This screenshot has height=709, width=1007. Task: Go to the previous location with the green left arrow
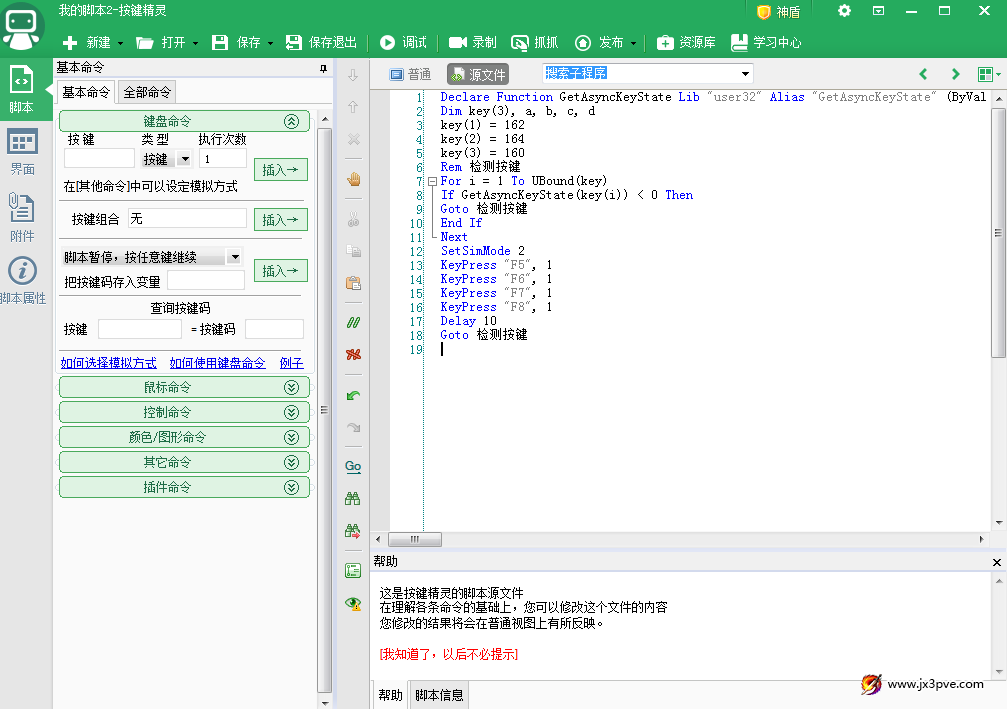tap(924, 74)
